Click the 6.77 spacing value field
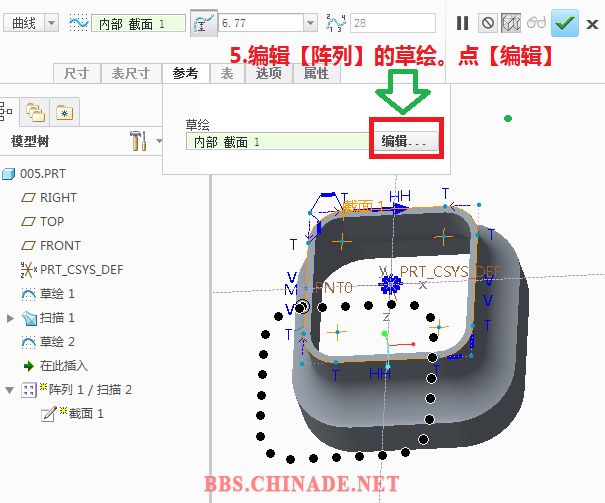The height and width of the screenshot is (503, 605). click(261, 23)
